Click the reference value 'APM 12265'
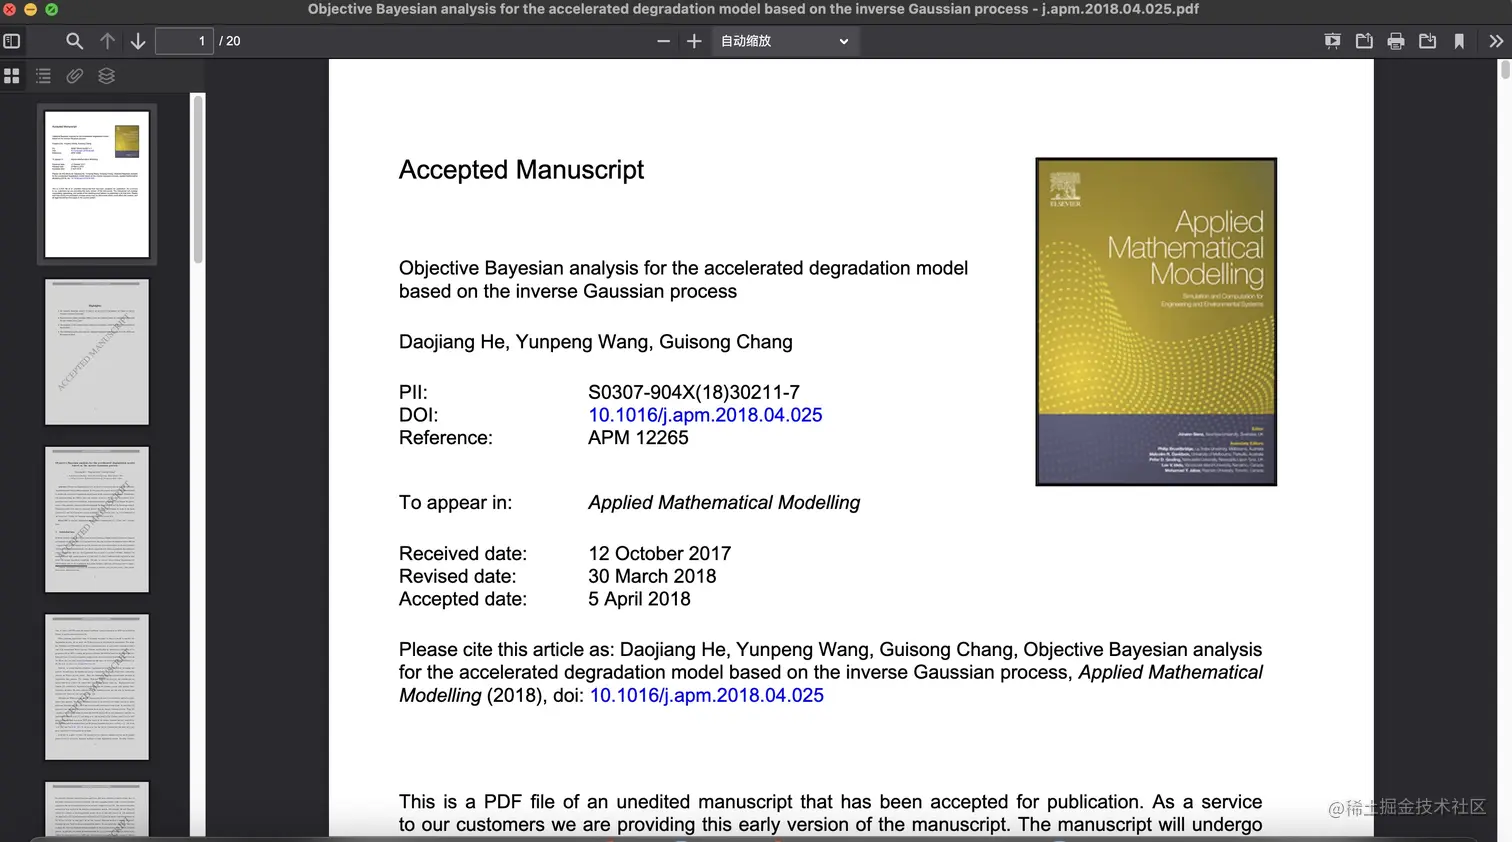The height and width of the screenshot is (842, 1512). [x=638, y=438]
